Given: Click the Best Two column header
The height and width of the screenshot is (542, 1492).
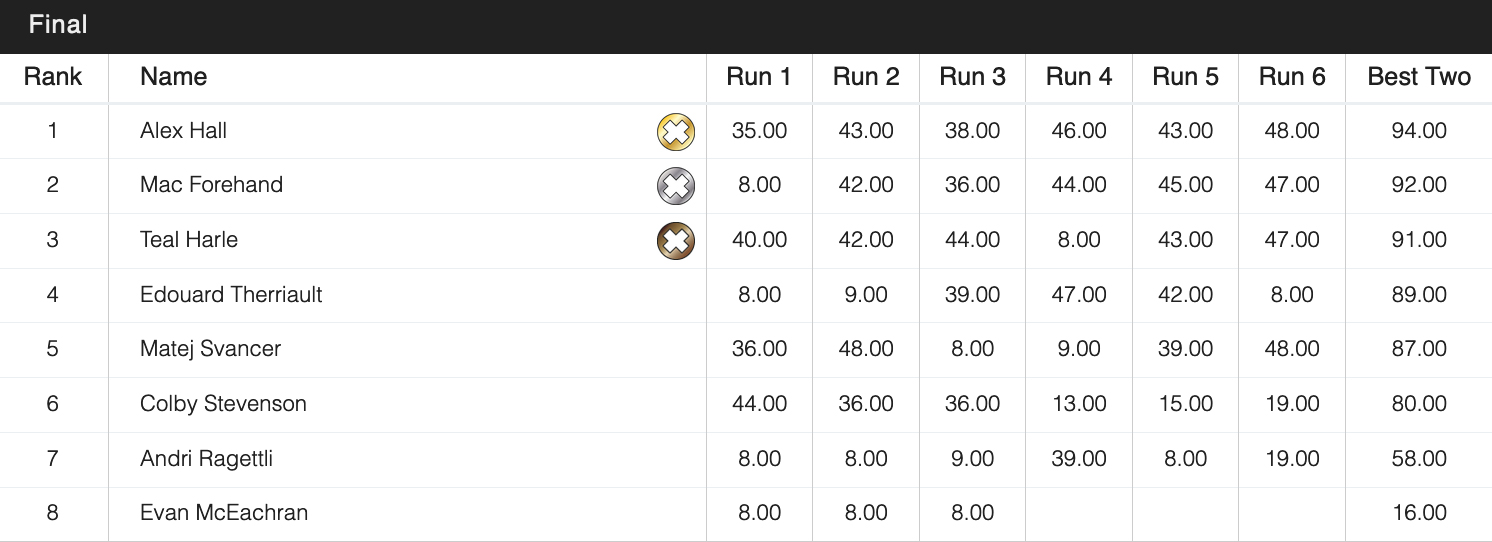Looking at the screenshot, I should (x=1418, y=77).
